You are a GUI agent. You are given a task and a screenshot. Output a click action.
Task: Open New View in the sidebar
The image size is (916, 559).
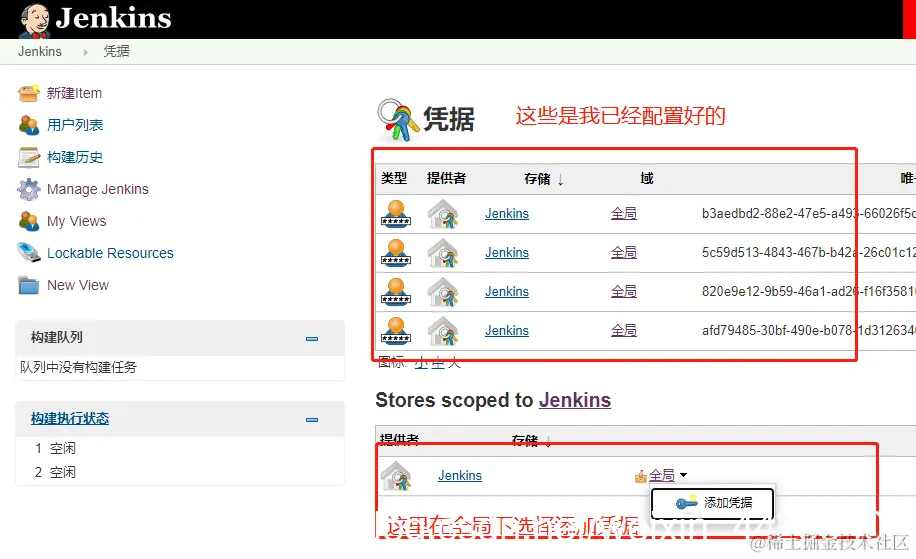[x=78, y=285]
